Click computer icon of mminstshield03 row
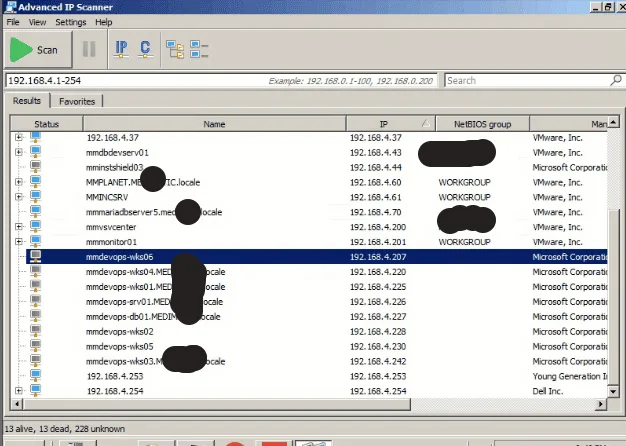Viewport: 626px width, 446px height. pos(36,167)
